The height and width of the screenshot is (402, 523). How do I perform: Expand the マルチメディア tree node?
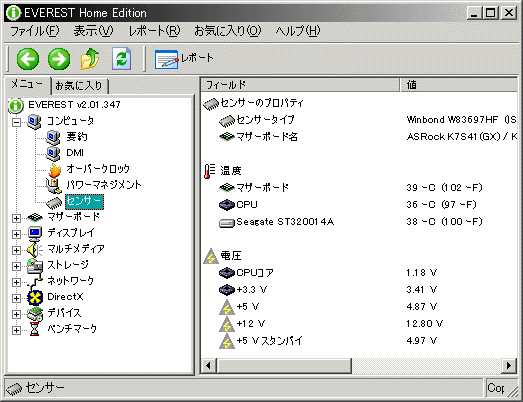click(16, 250)
